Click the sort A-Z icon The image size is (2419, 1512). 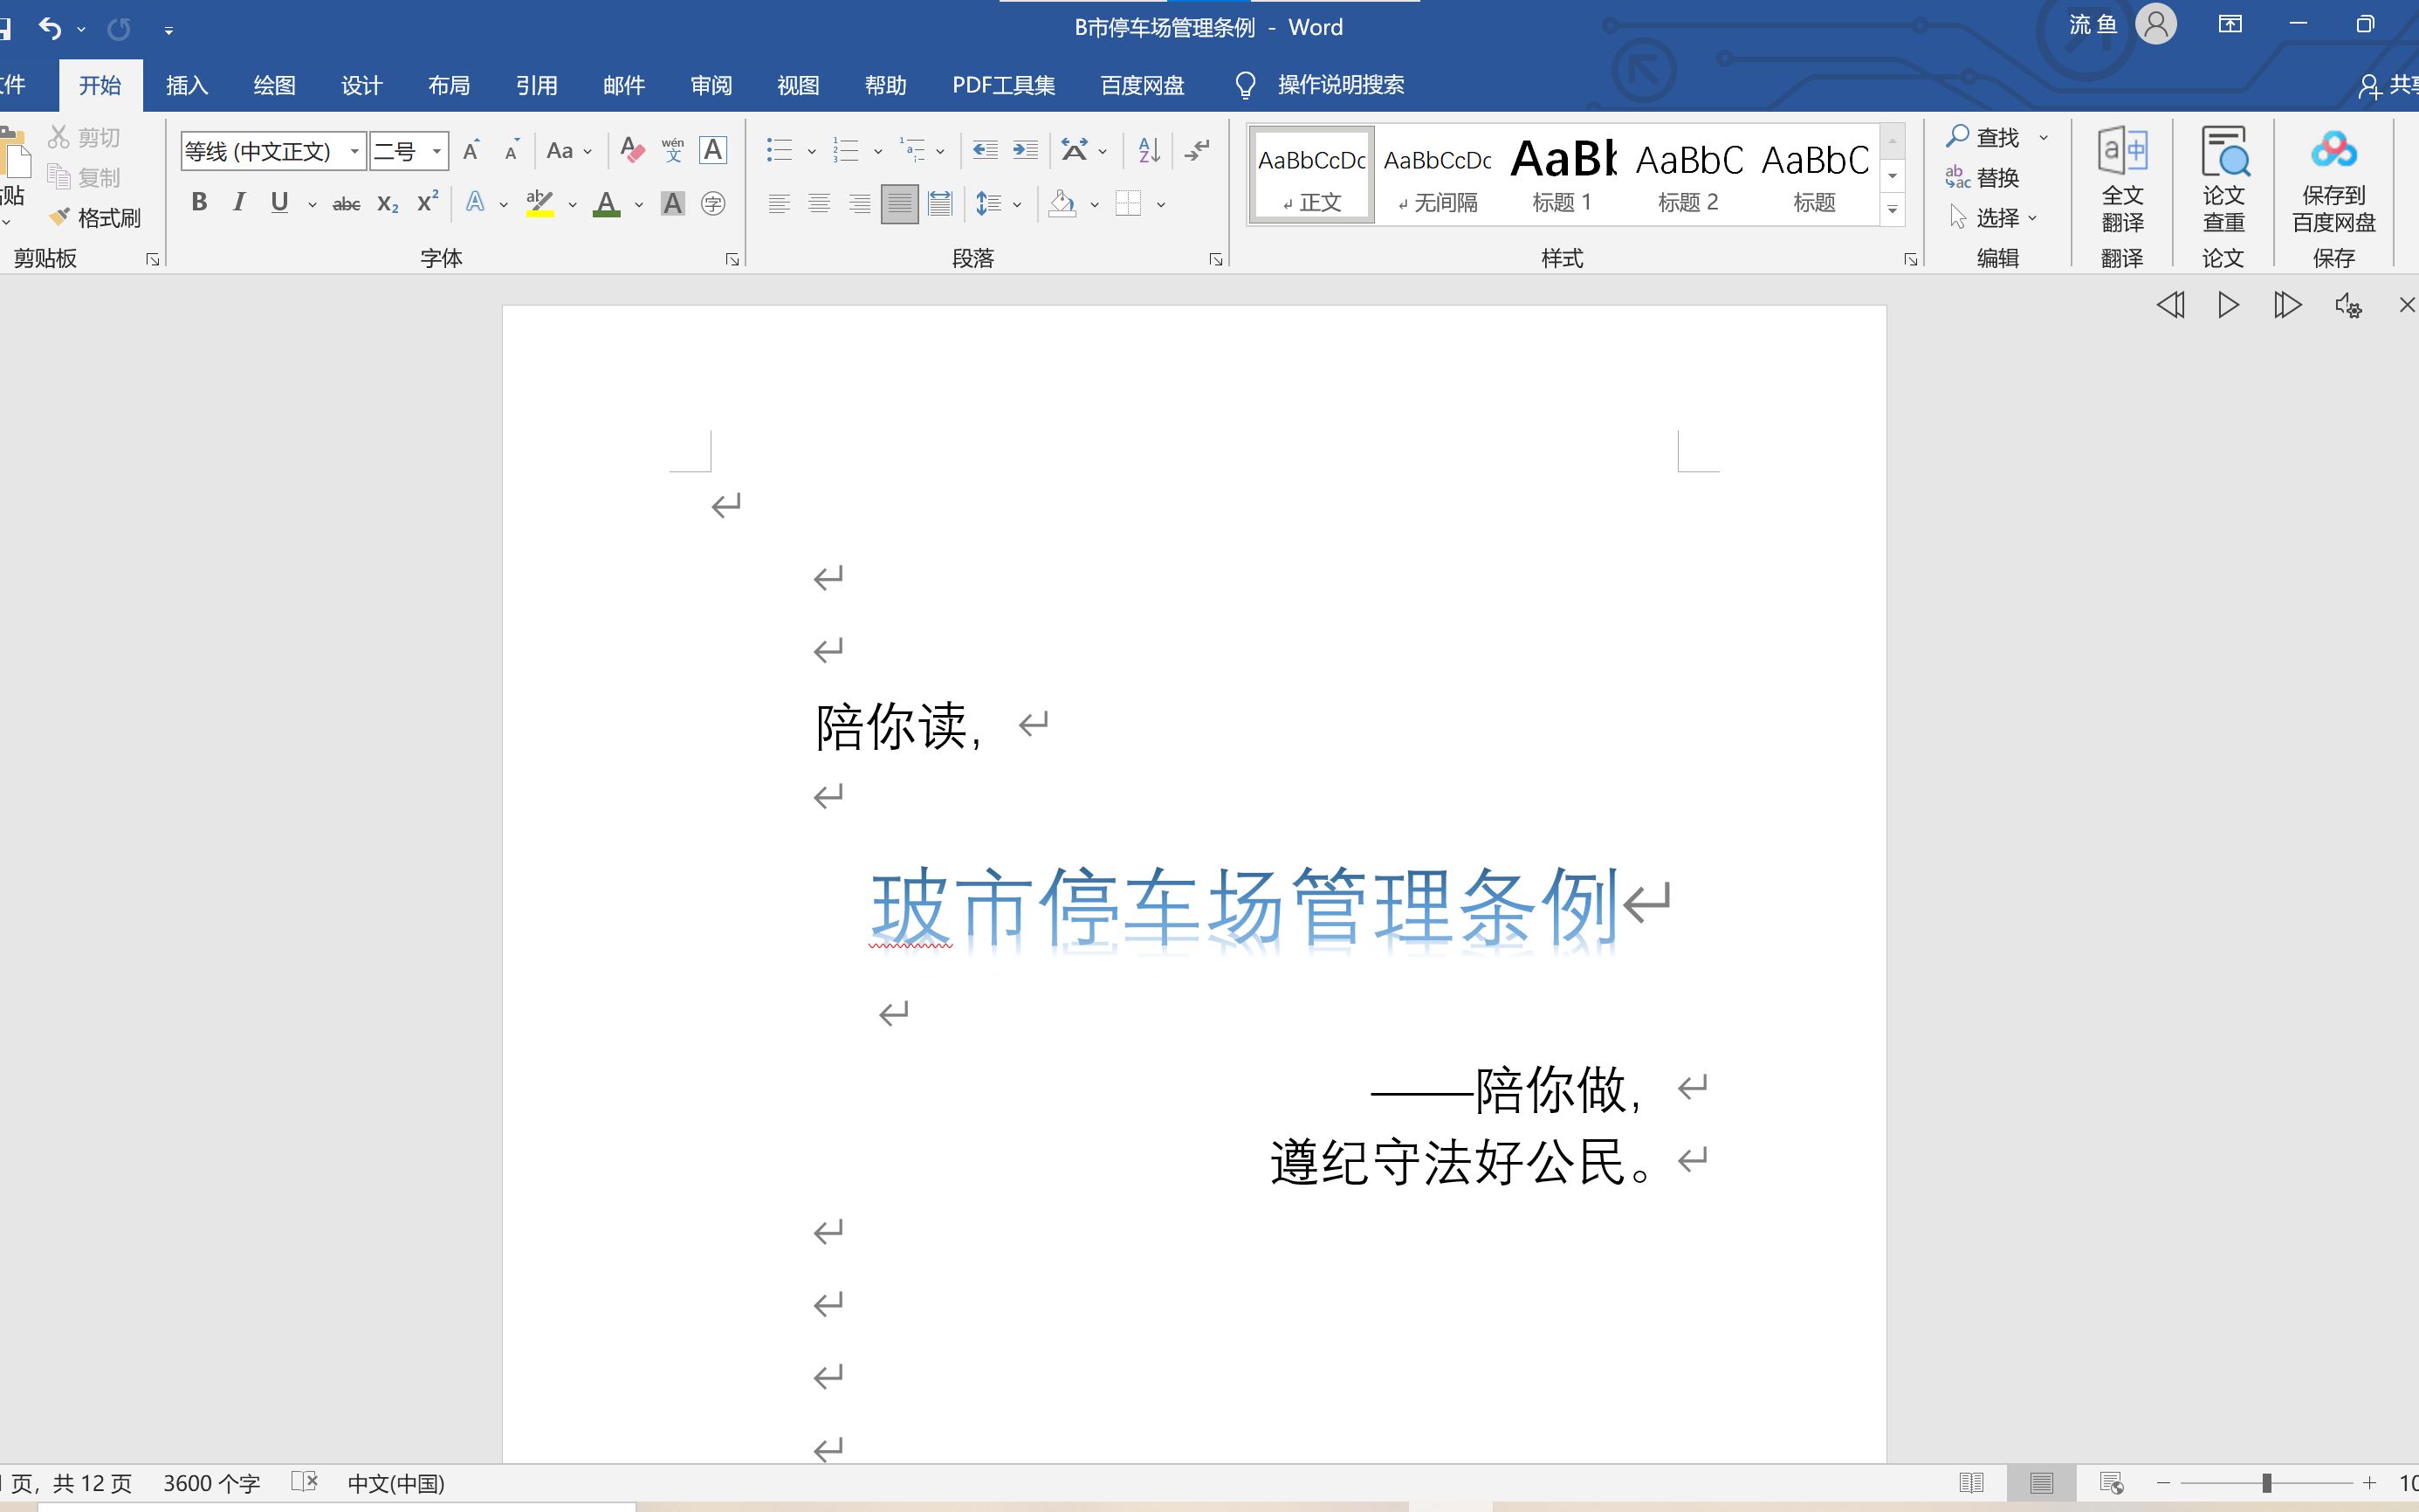[1149, 151]
